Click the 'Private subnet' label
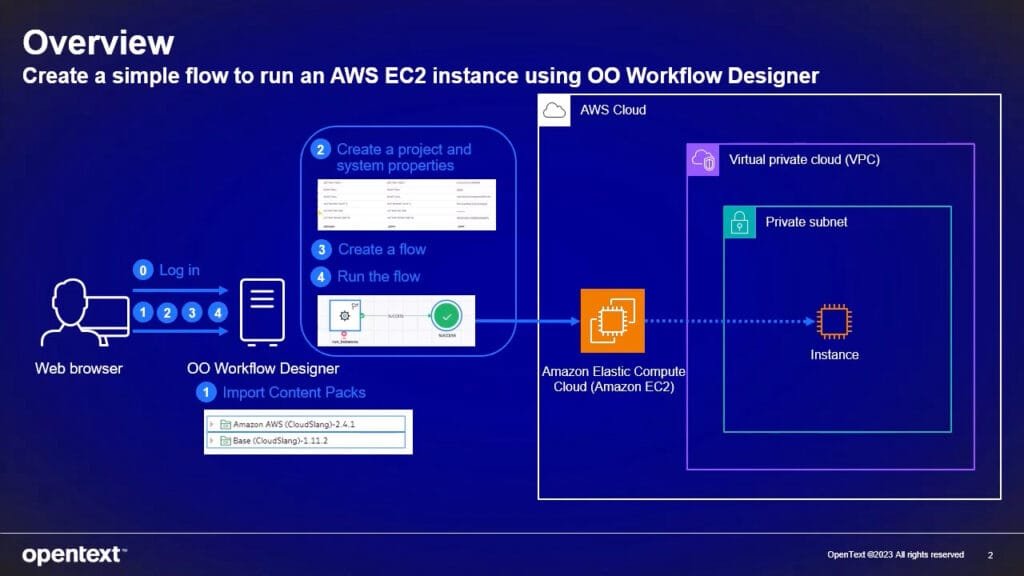Screen dimensions: 1024x576 click(x=807, y=222)
